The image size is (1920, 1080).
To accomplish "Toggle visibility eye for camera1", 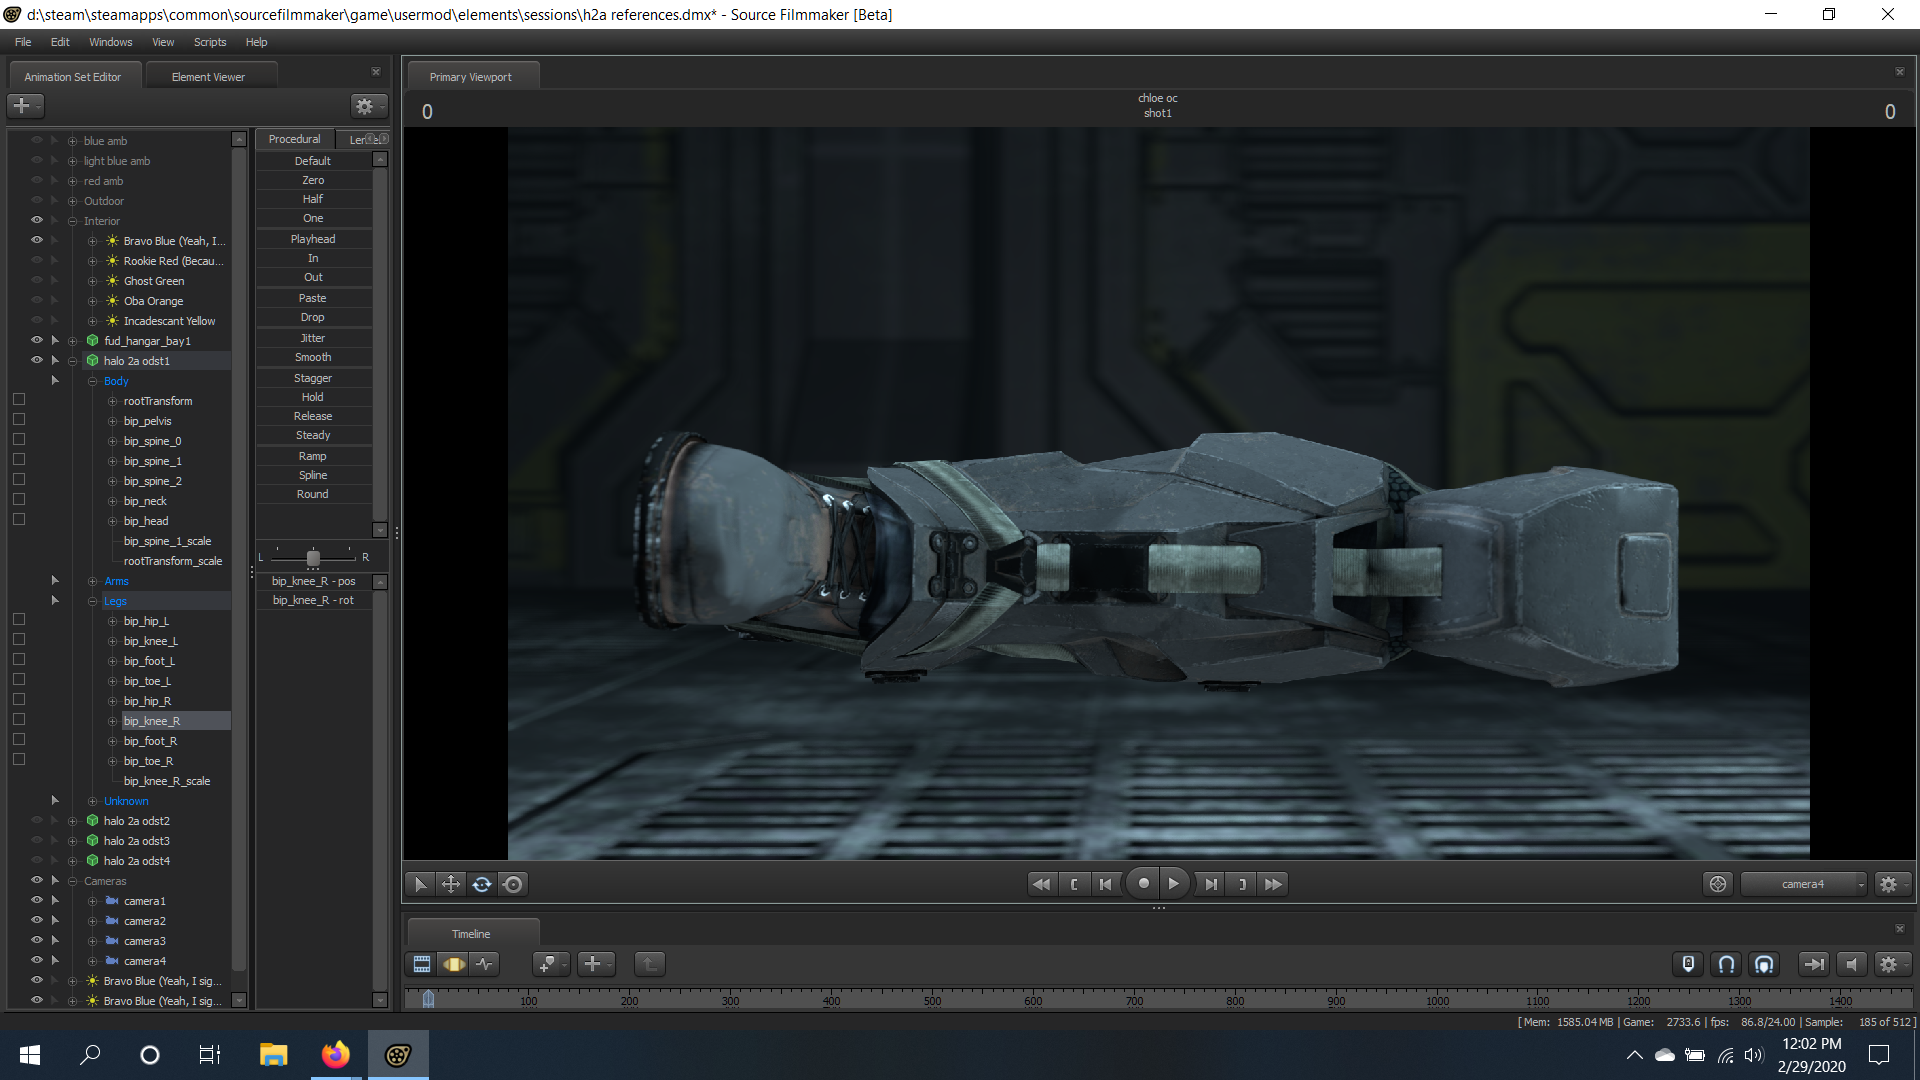I will click(x=37, y=900).
